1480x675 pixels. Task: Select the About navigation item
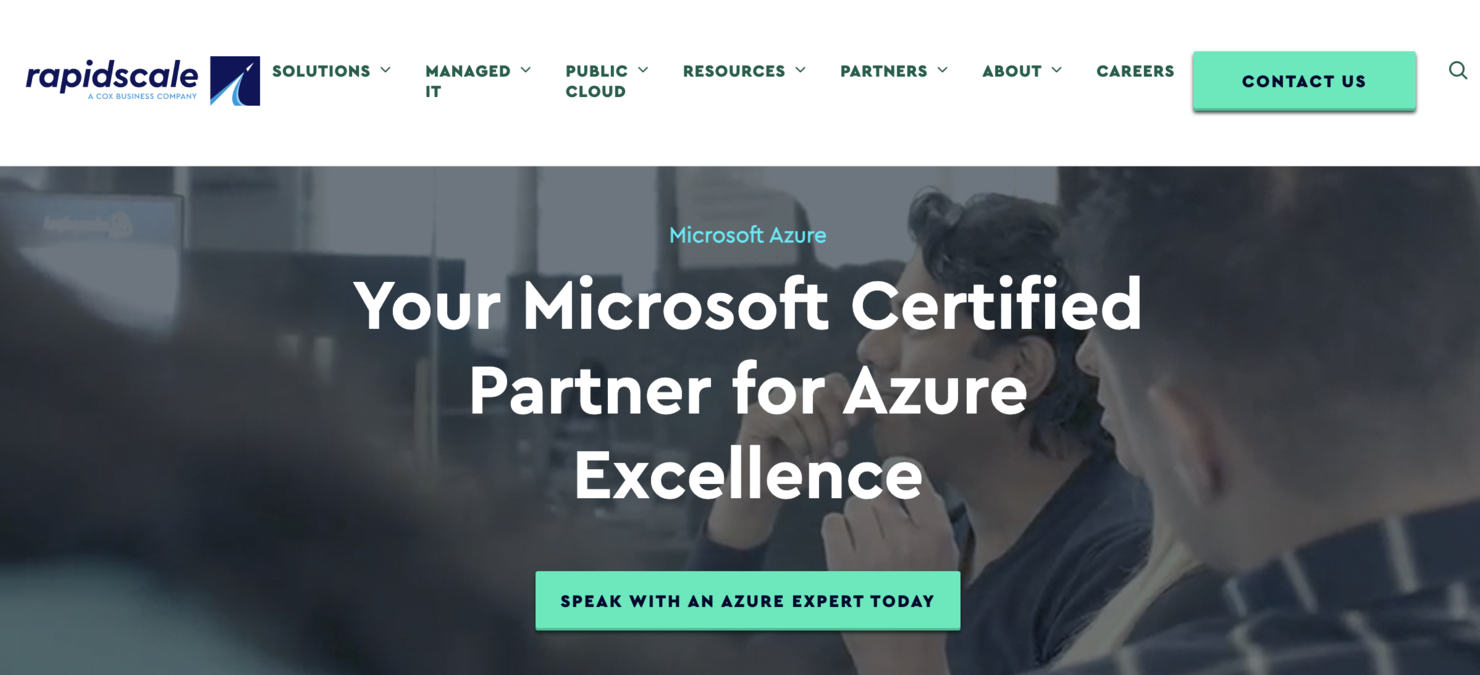pyautogui.click(x=1012, y=71)
